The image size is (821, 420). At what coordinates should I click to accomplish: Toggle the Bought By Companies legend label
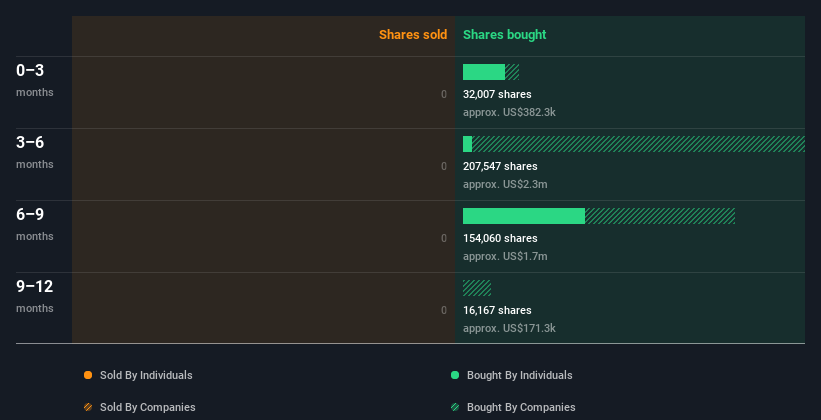(521, 407)
